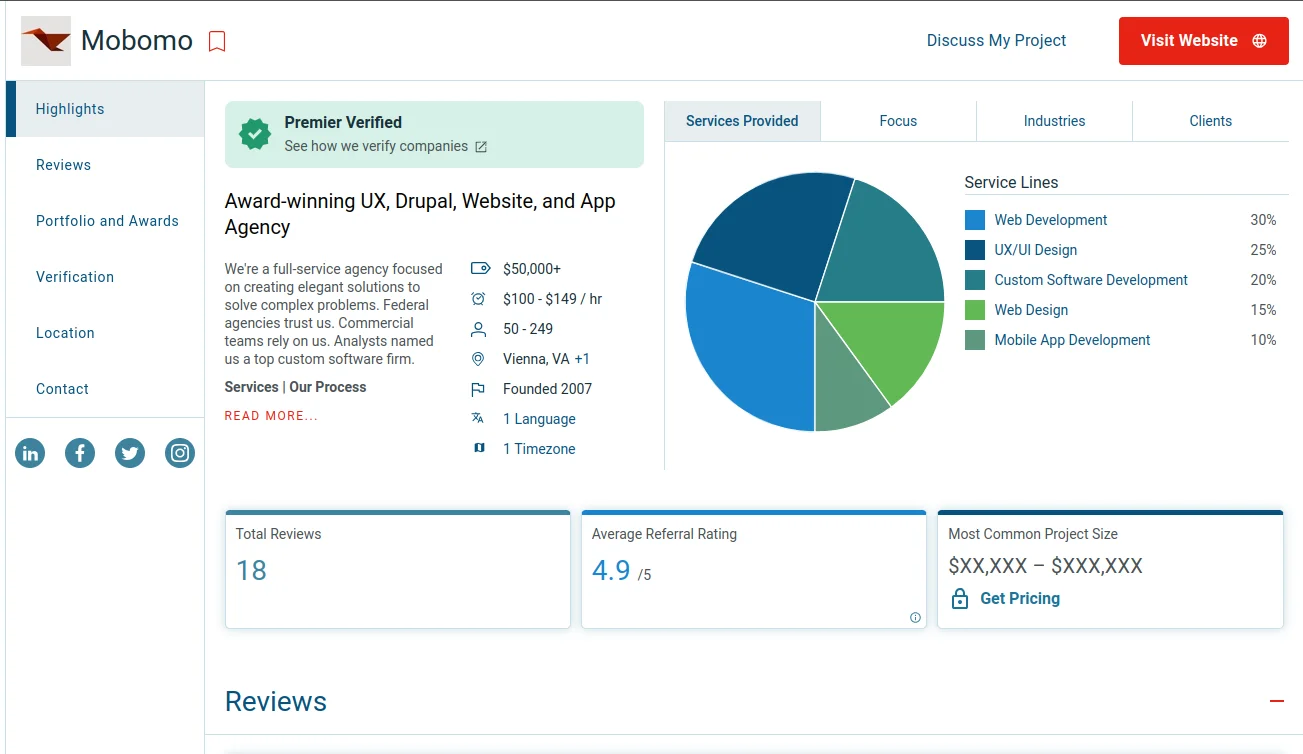
Task: Go to Reviews in the sidebar
Action: pyautogui.click(x=105, y=165)
